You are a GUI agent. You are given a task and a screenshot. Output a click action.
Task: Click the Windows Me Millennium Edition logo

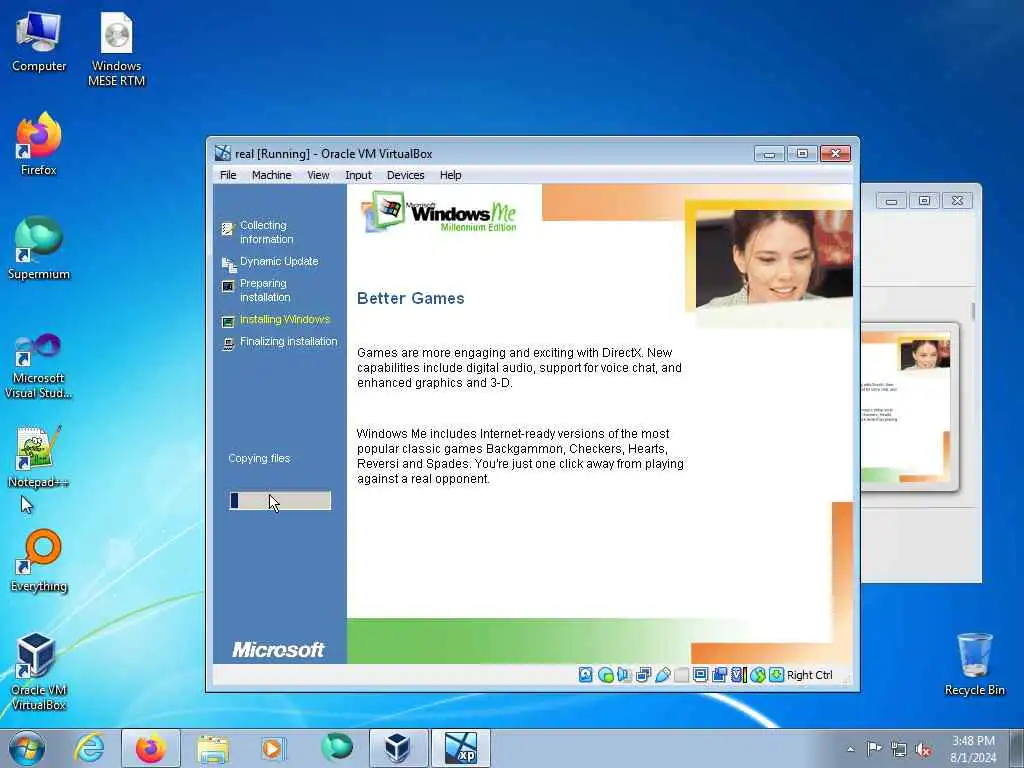click(440, 212)
